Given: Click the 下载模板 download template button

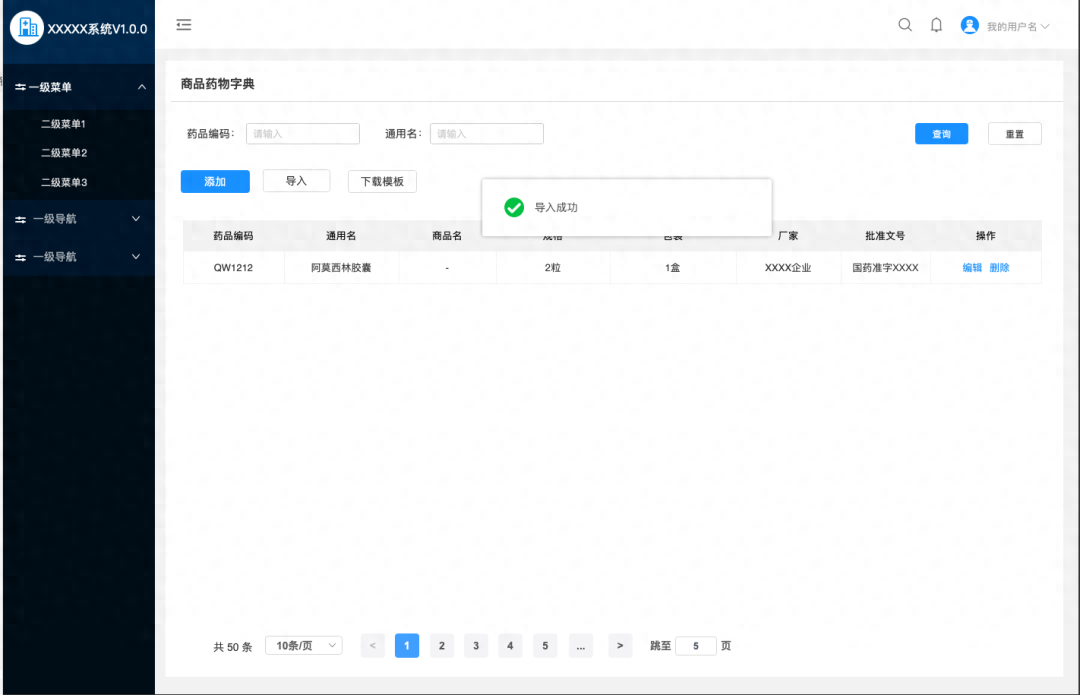Looking at the screenshot, I should (x=382, y=181).
